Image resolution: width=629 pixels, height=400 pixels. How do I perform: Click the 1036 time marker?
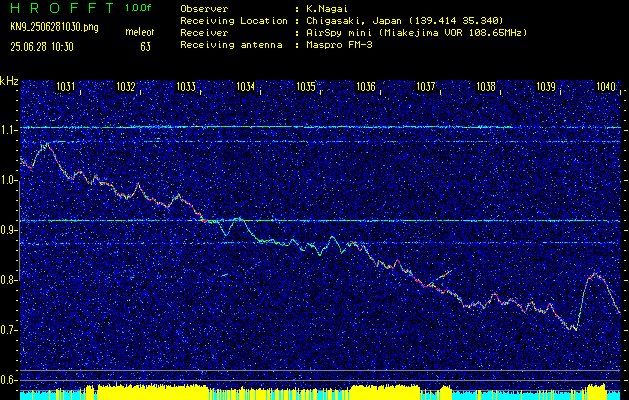[x=366, y=86]
